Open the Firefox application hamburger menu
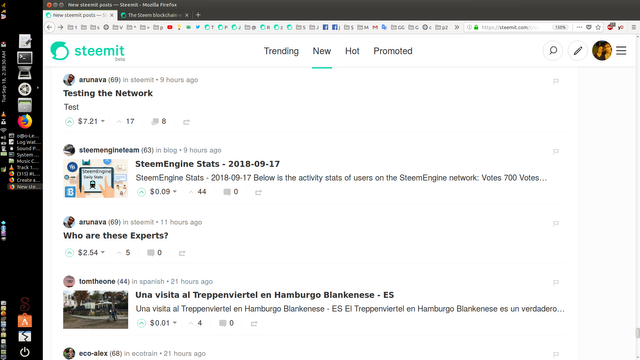Image resolution: width=640 pixels, height=360 pixels. coord(633,27)
